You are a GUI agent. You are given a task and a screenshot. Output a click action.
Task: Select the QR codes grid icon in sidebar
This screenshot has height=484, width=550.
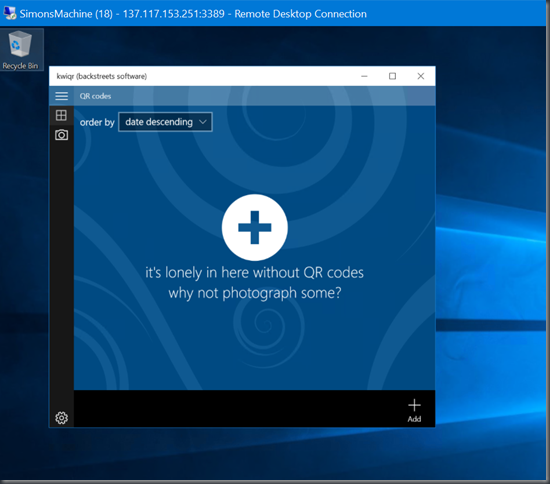click(x=61, y=115)
